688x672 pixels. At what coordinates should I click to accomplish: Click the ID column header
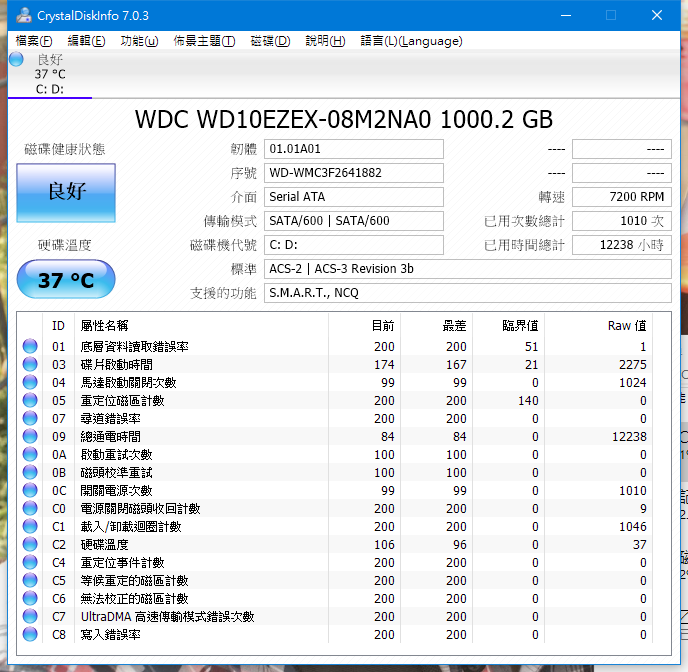pos(58,325)
